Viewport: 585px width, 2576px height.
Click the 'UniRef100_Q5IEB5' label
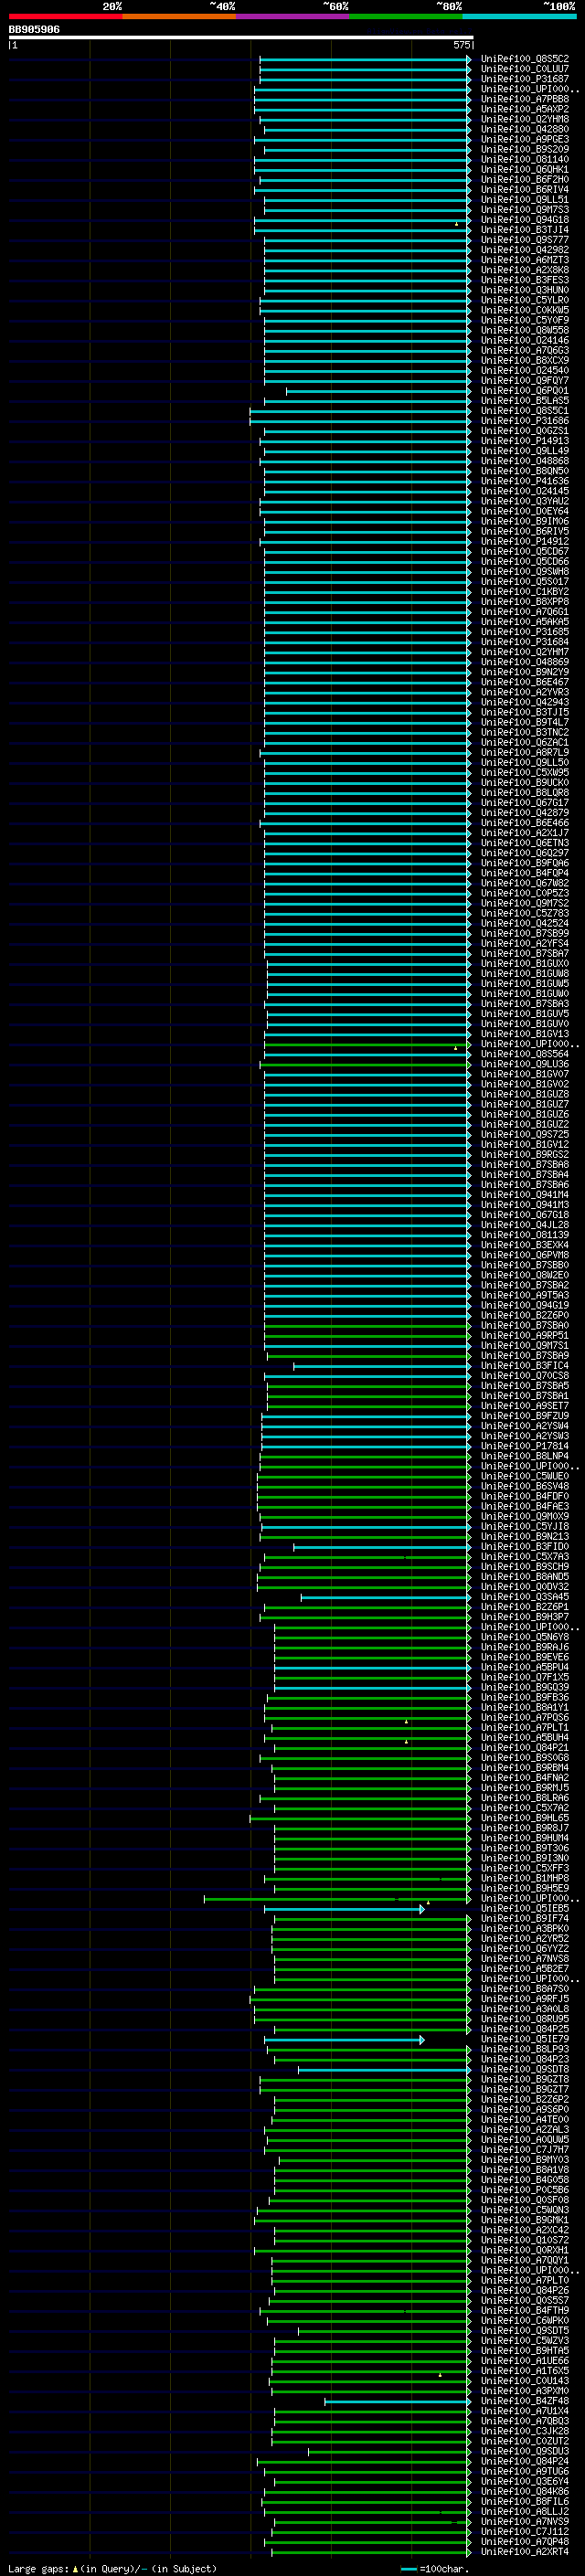tap(525, 1909)
